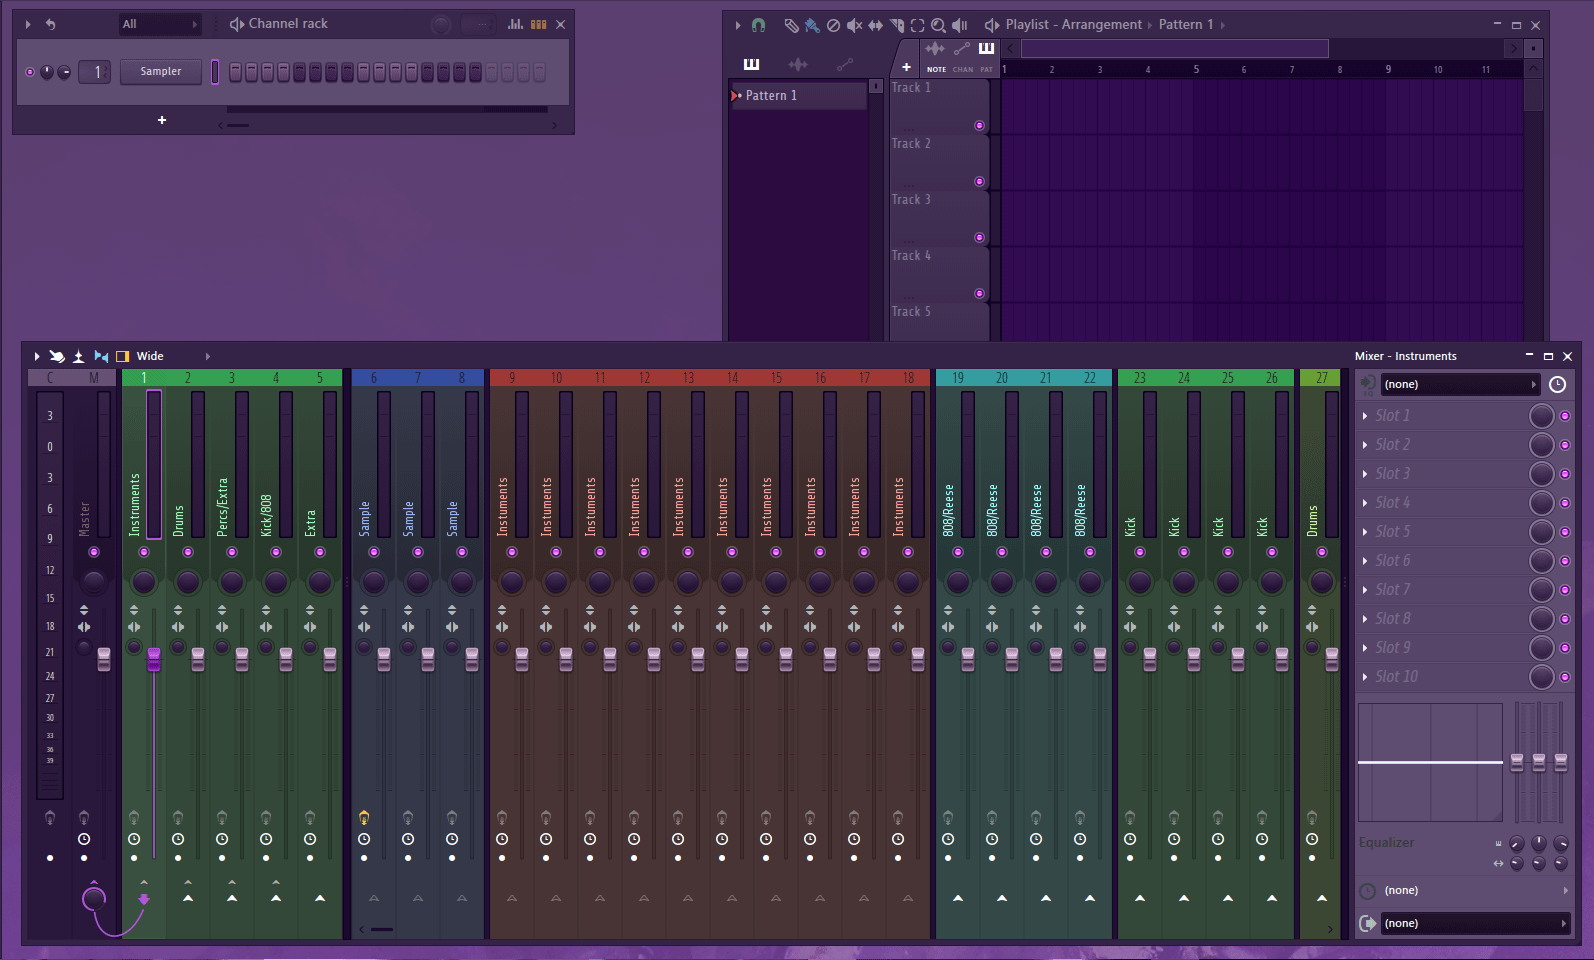Show automation clips in Playlist picker
The height and width of the screenshot is (960, 1594).
(845, 64)
